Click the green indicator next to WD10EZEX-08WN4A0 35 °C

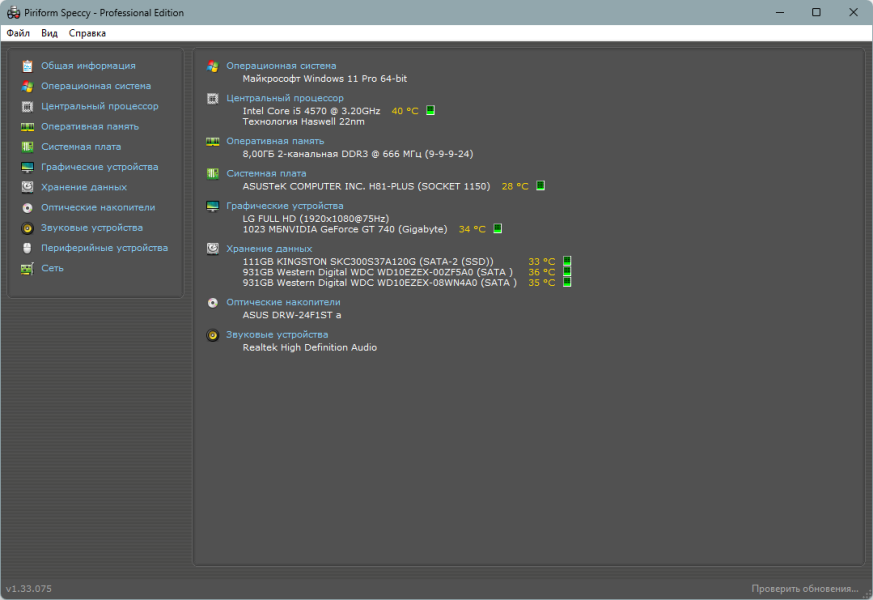click(567, 282)
